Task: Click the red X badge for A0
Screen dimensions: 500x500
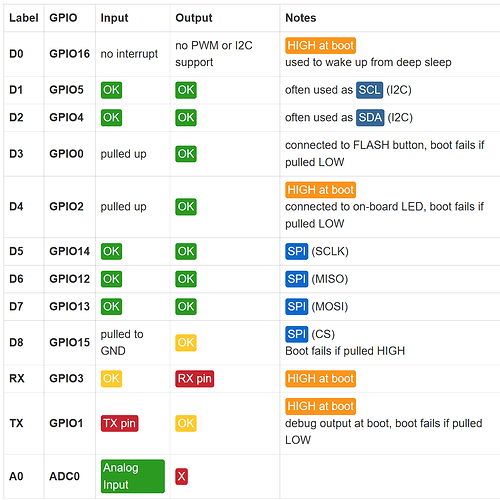Action: 181,476
